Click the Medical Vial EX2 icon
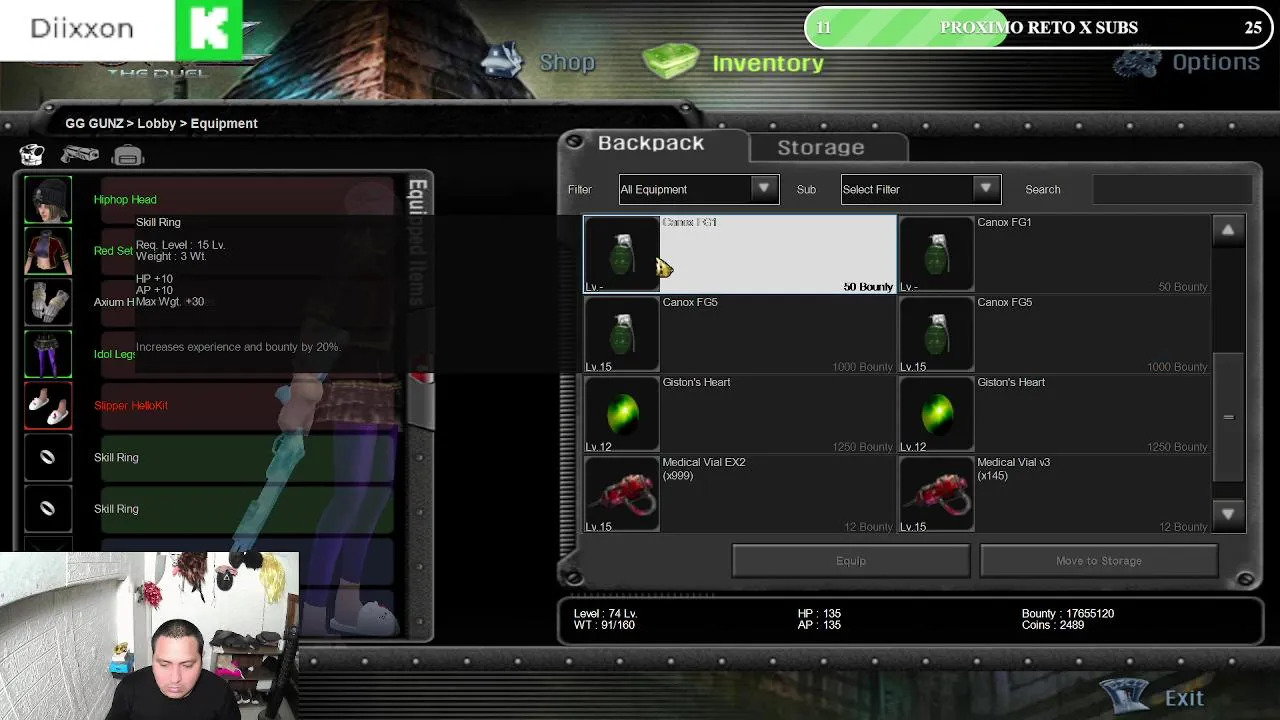 coord(622,494)
